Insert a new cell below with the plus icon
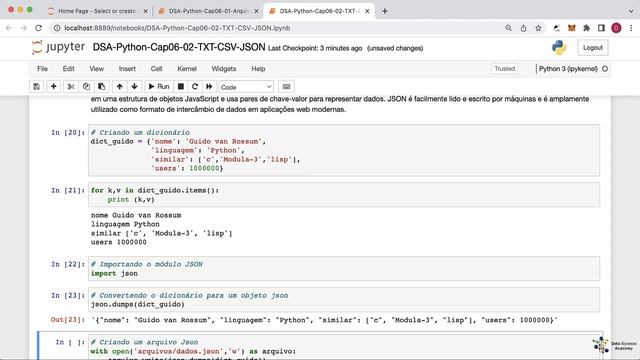 click(x=53, y=87)
